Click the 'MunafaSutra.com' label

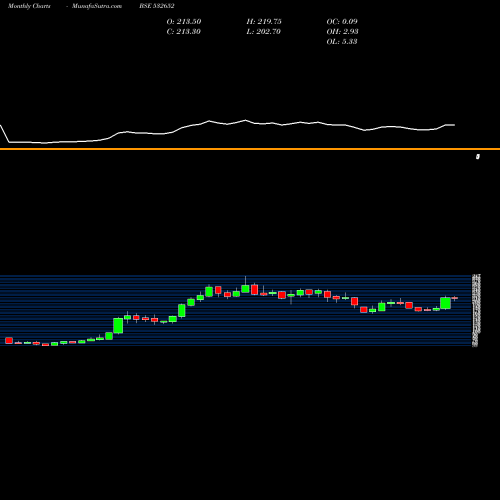point(97,6)
